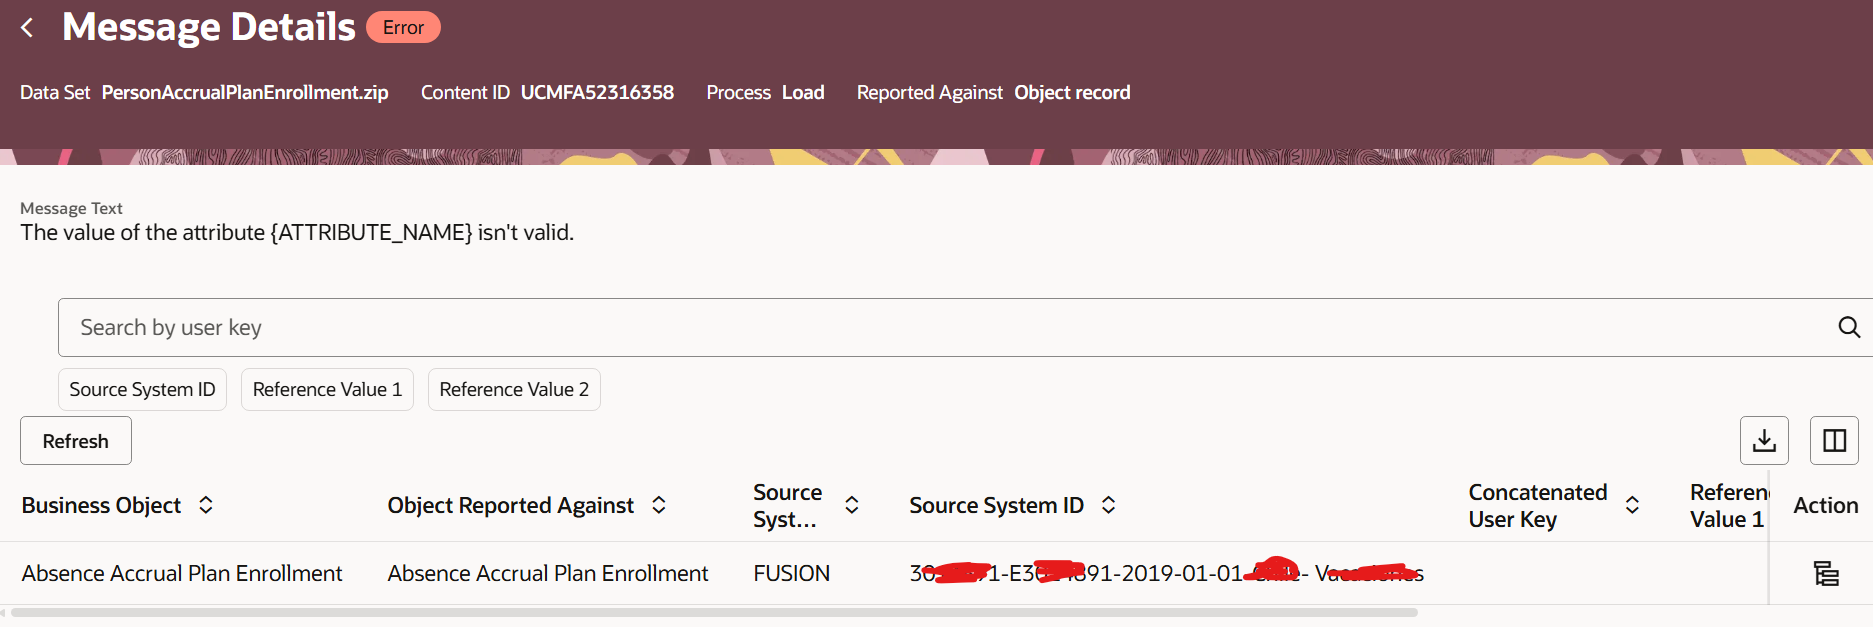Click the Content ID UCMFA52316358 value

(597, 92)
